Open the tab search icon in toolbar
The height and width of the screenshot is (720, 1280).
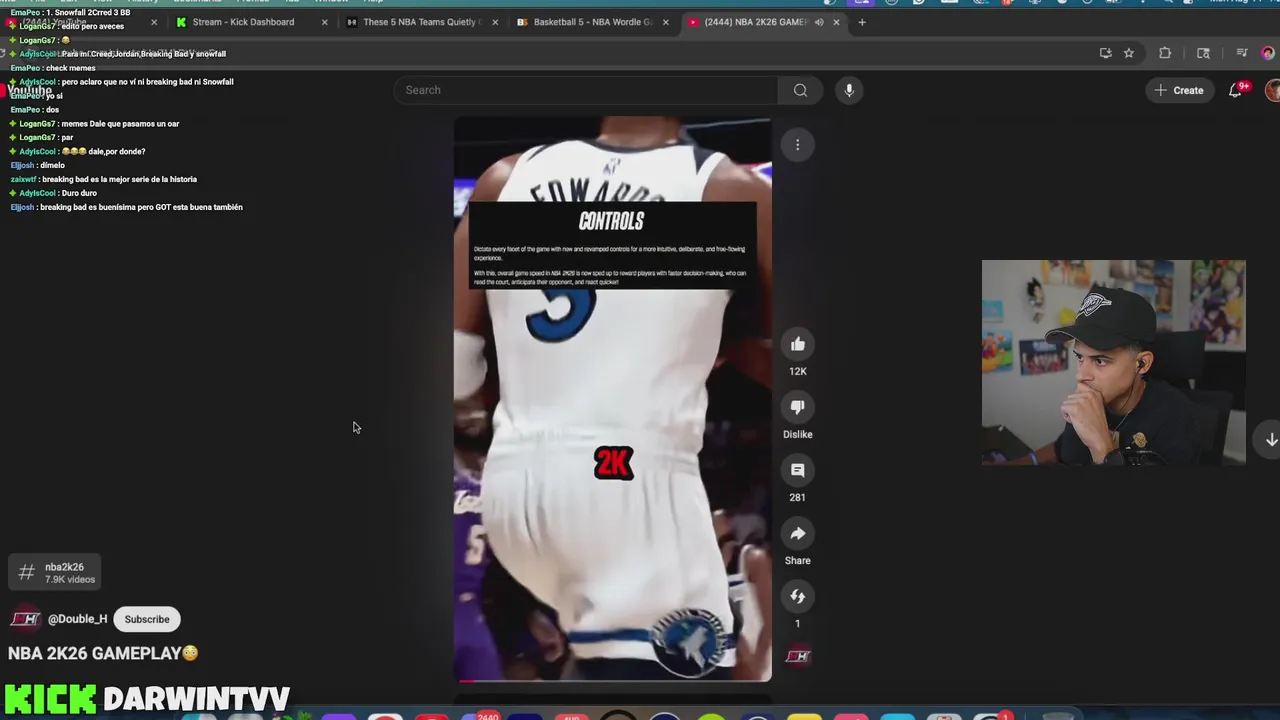pos(1203,53)
